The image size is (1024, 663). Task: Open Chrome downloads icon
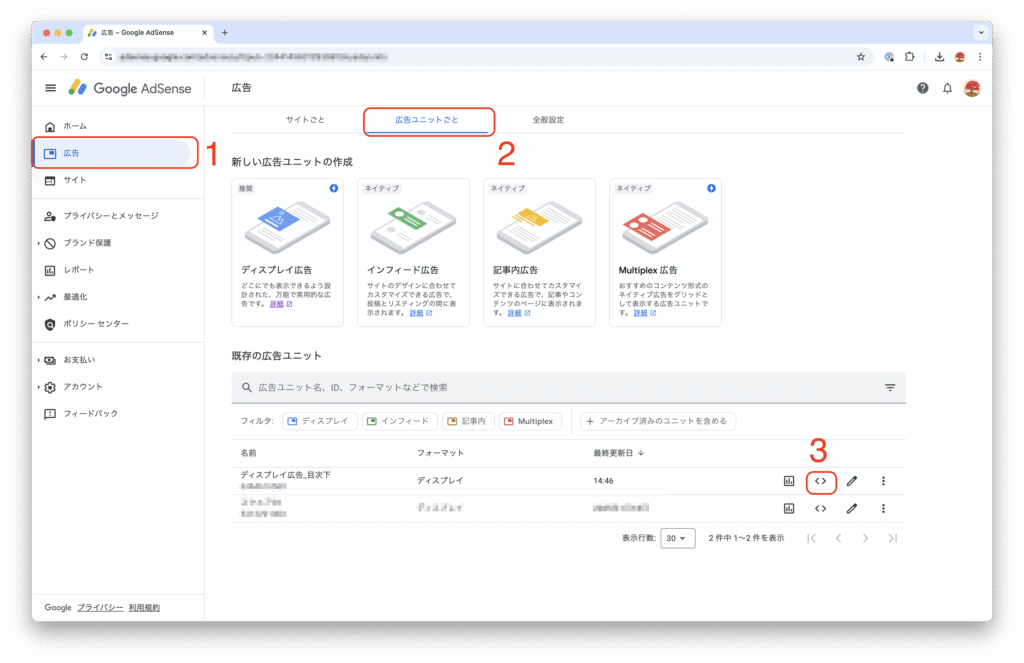tap(939, 57)
